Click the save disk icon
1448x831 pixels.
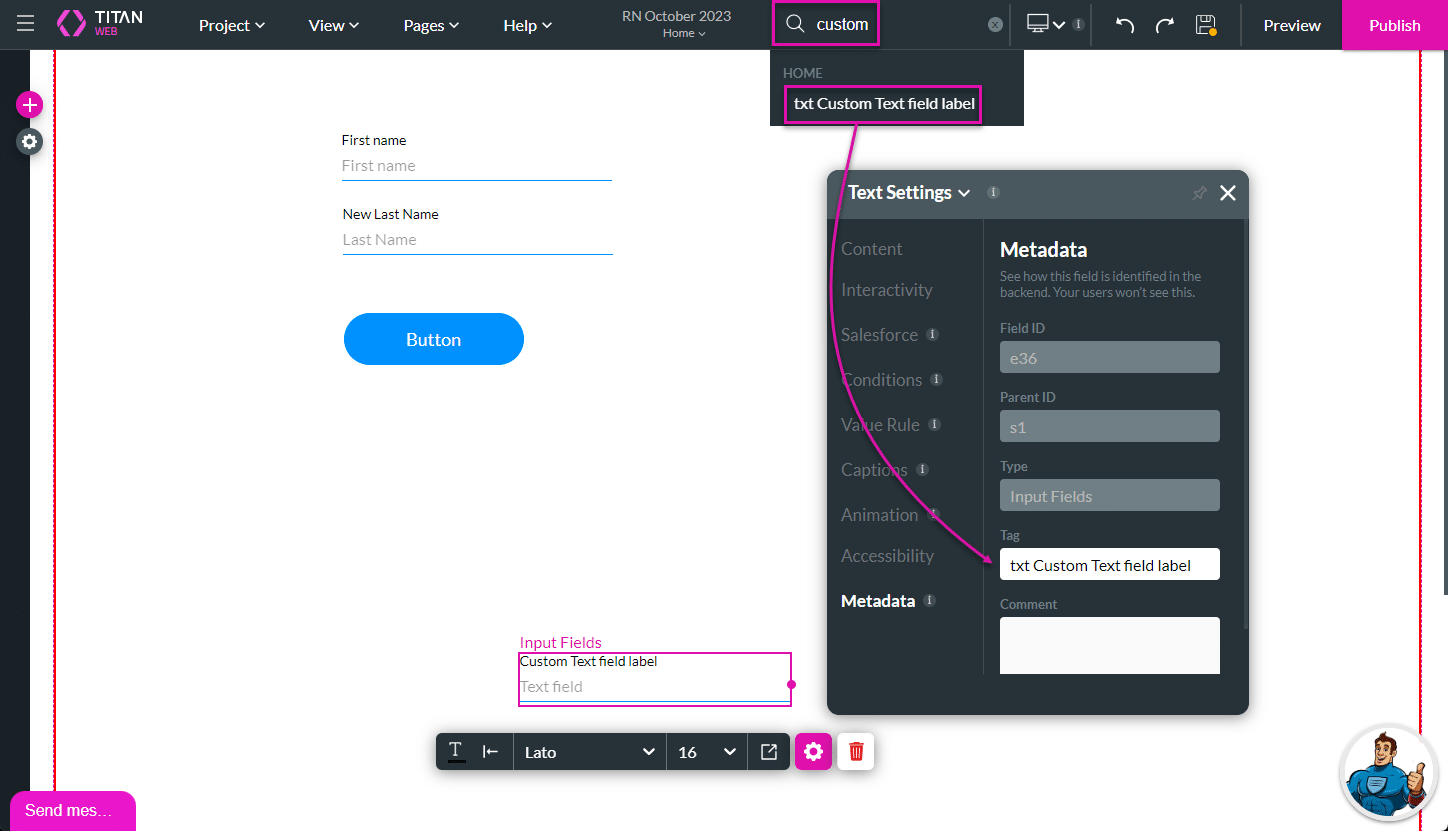point(1205,25)
